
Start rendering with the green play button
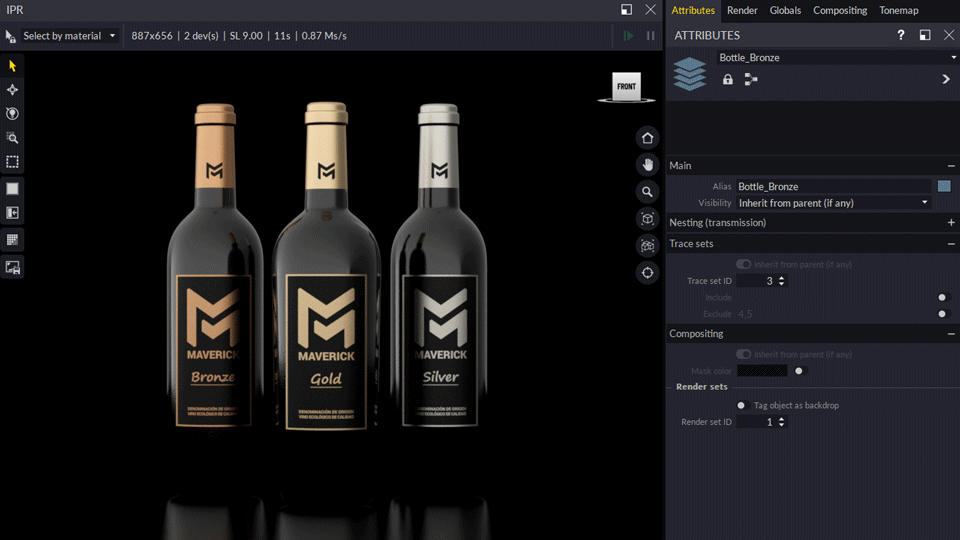[x=628, y=36]
